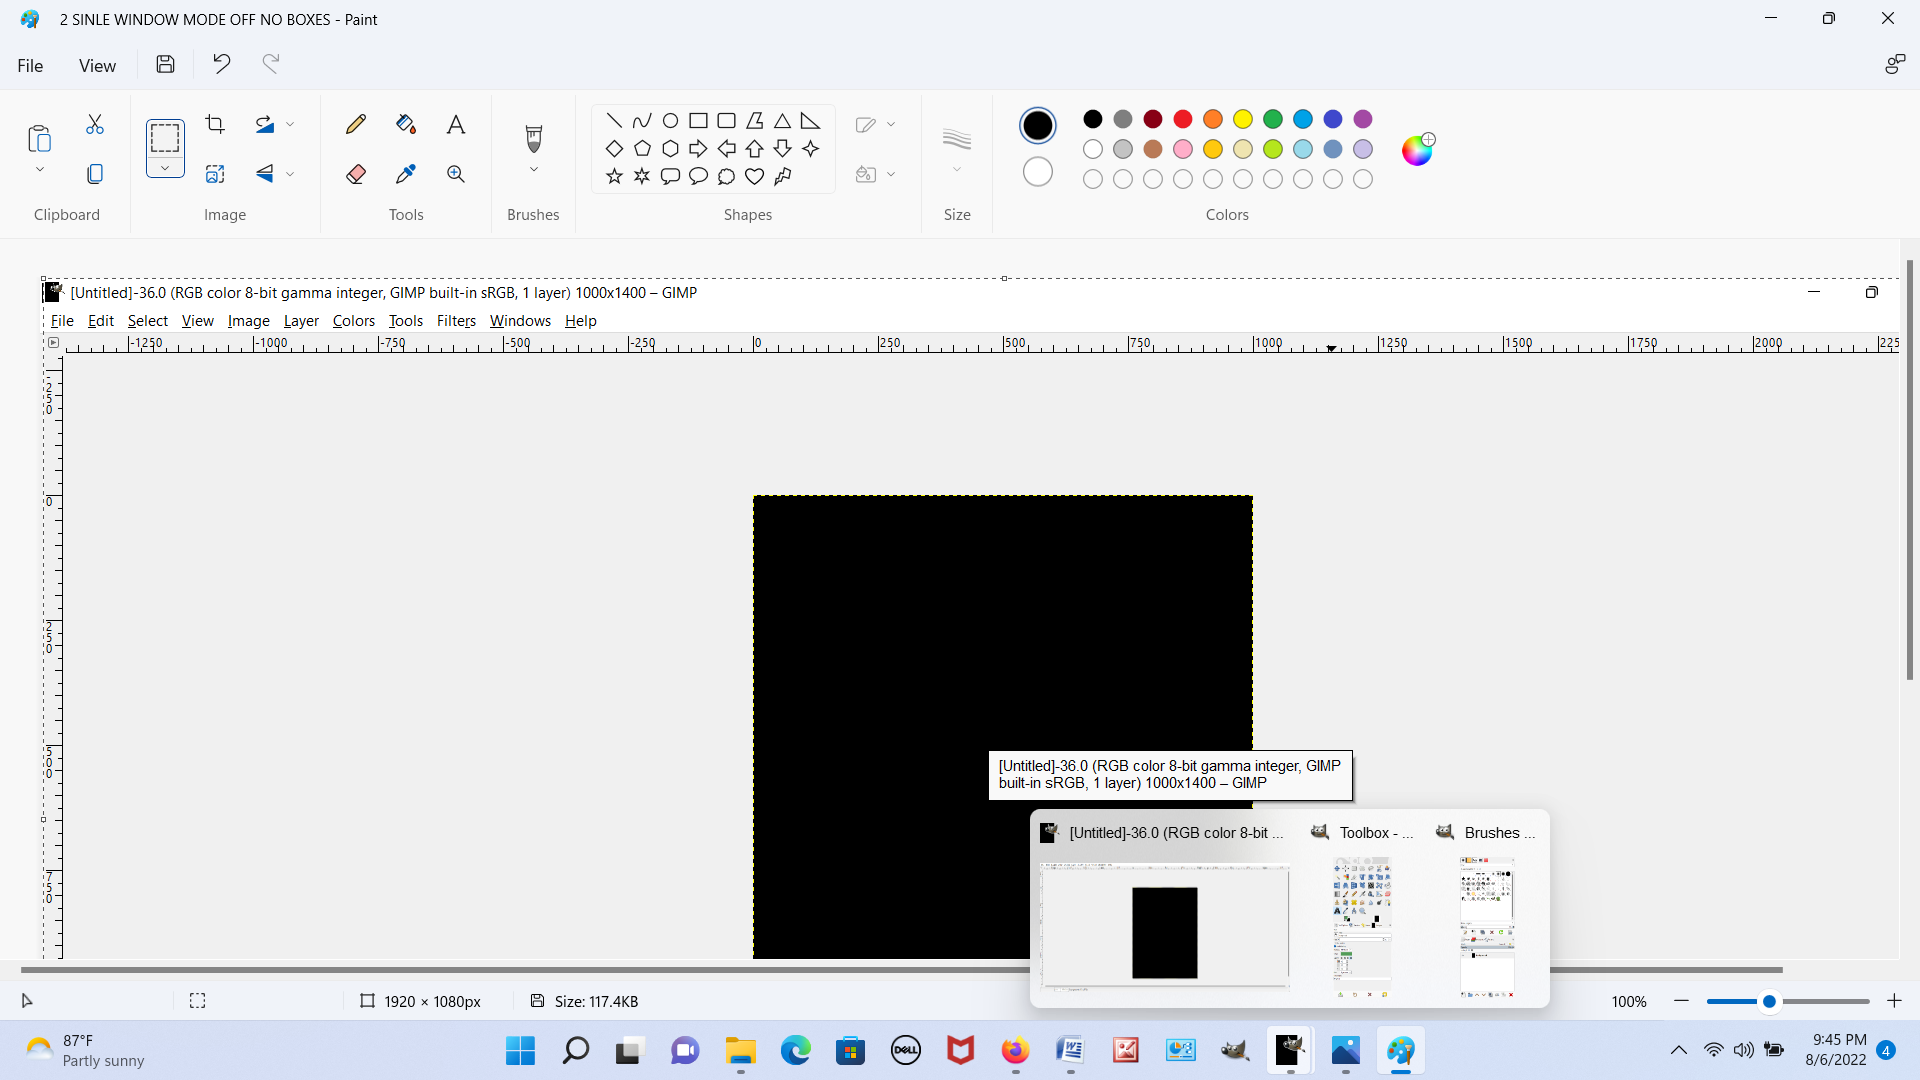The image size is (1920, 1080).
Task: Open the Brushes dropdown chevron
Action: point(534,170)
